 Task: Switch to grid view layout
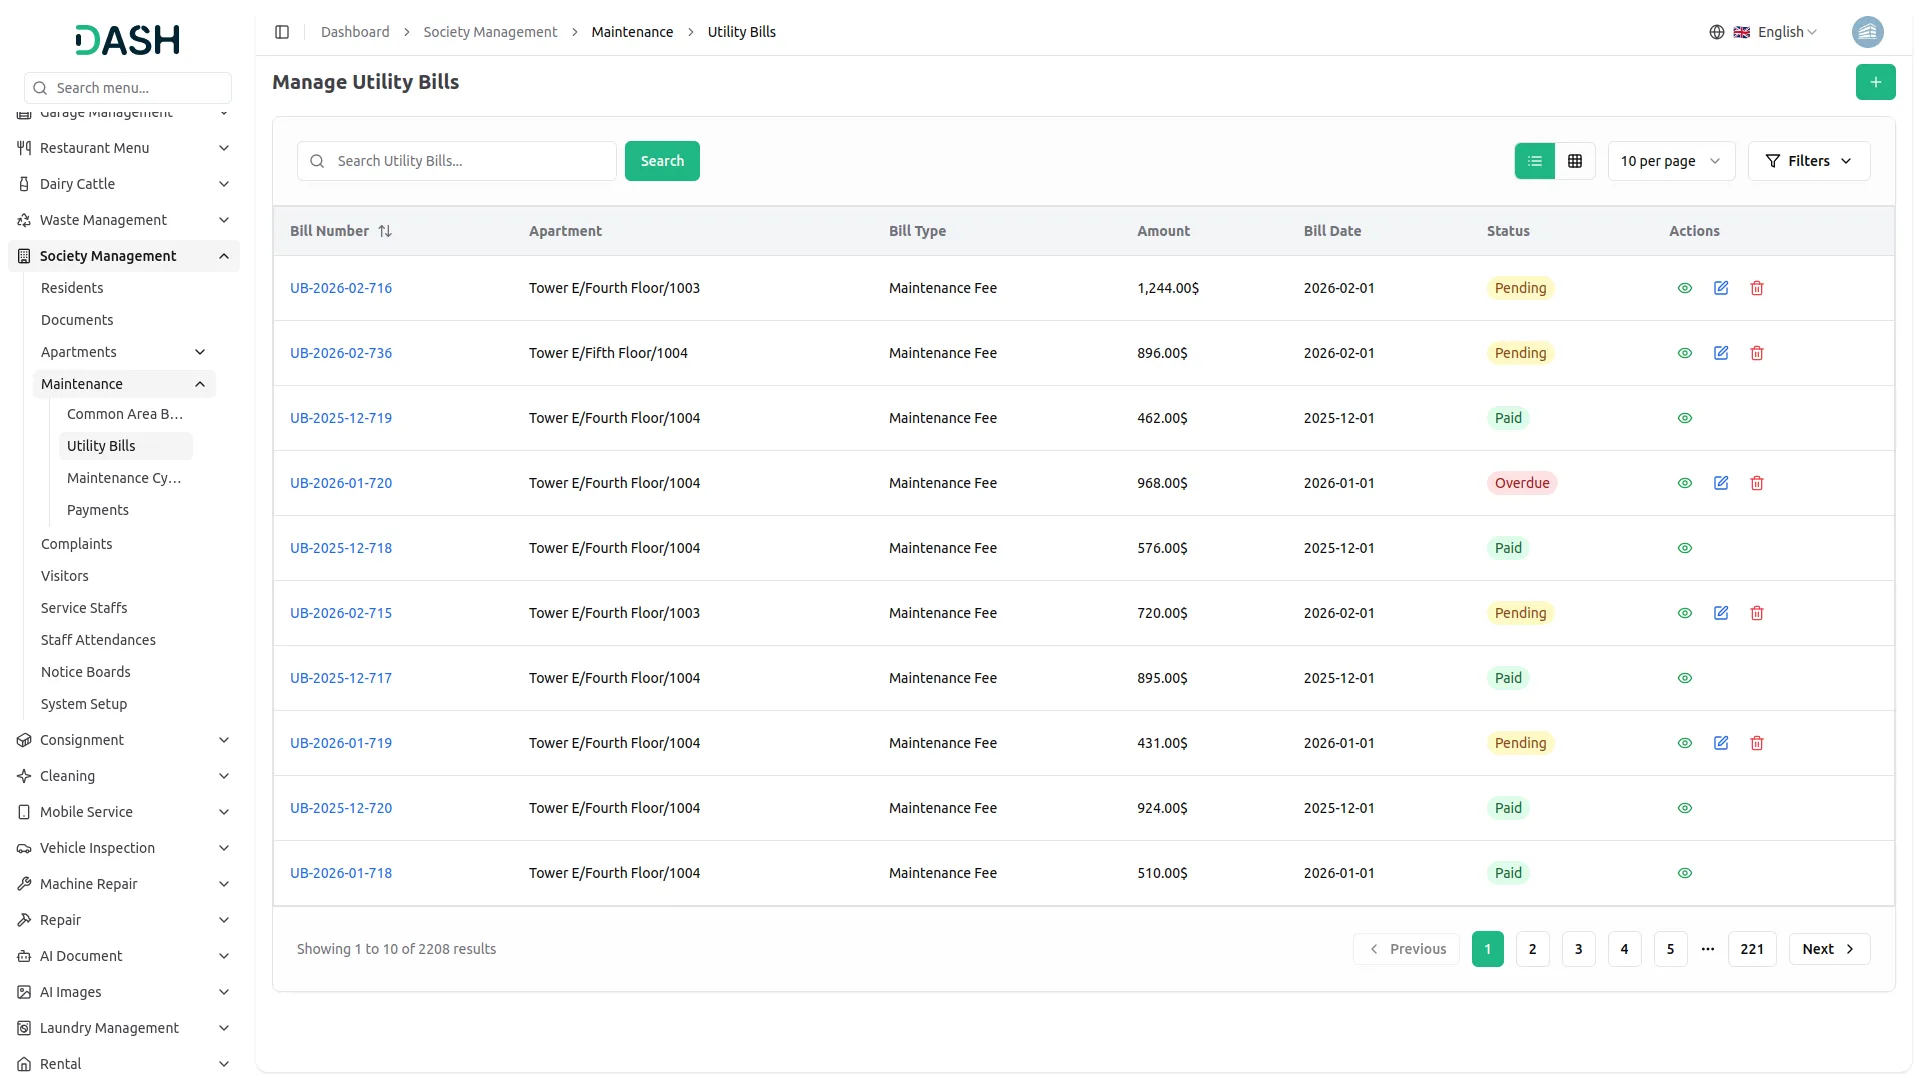1574,161
